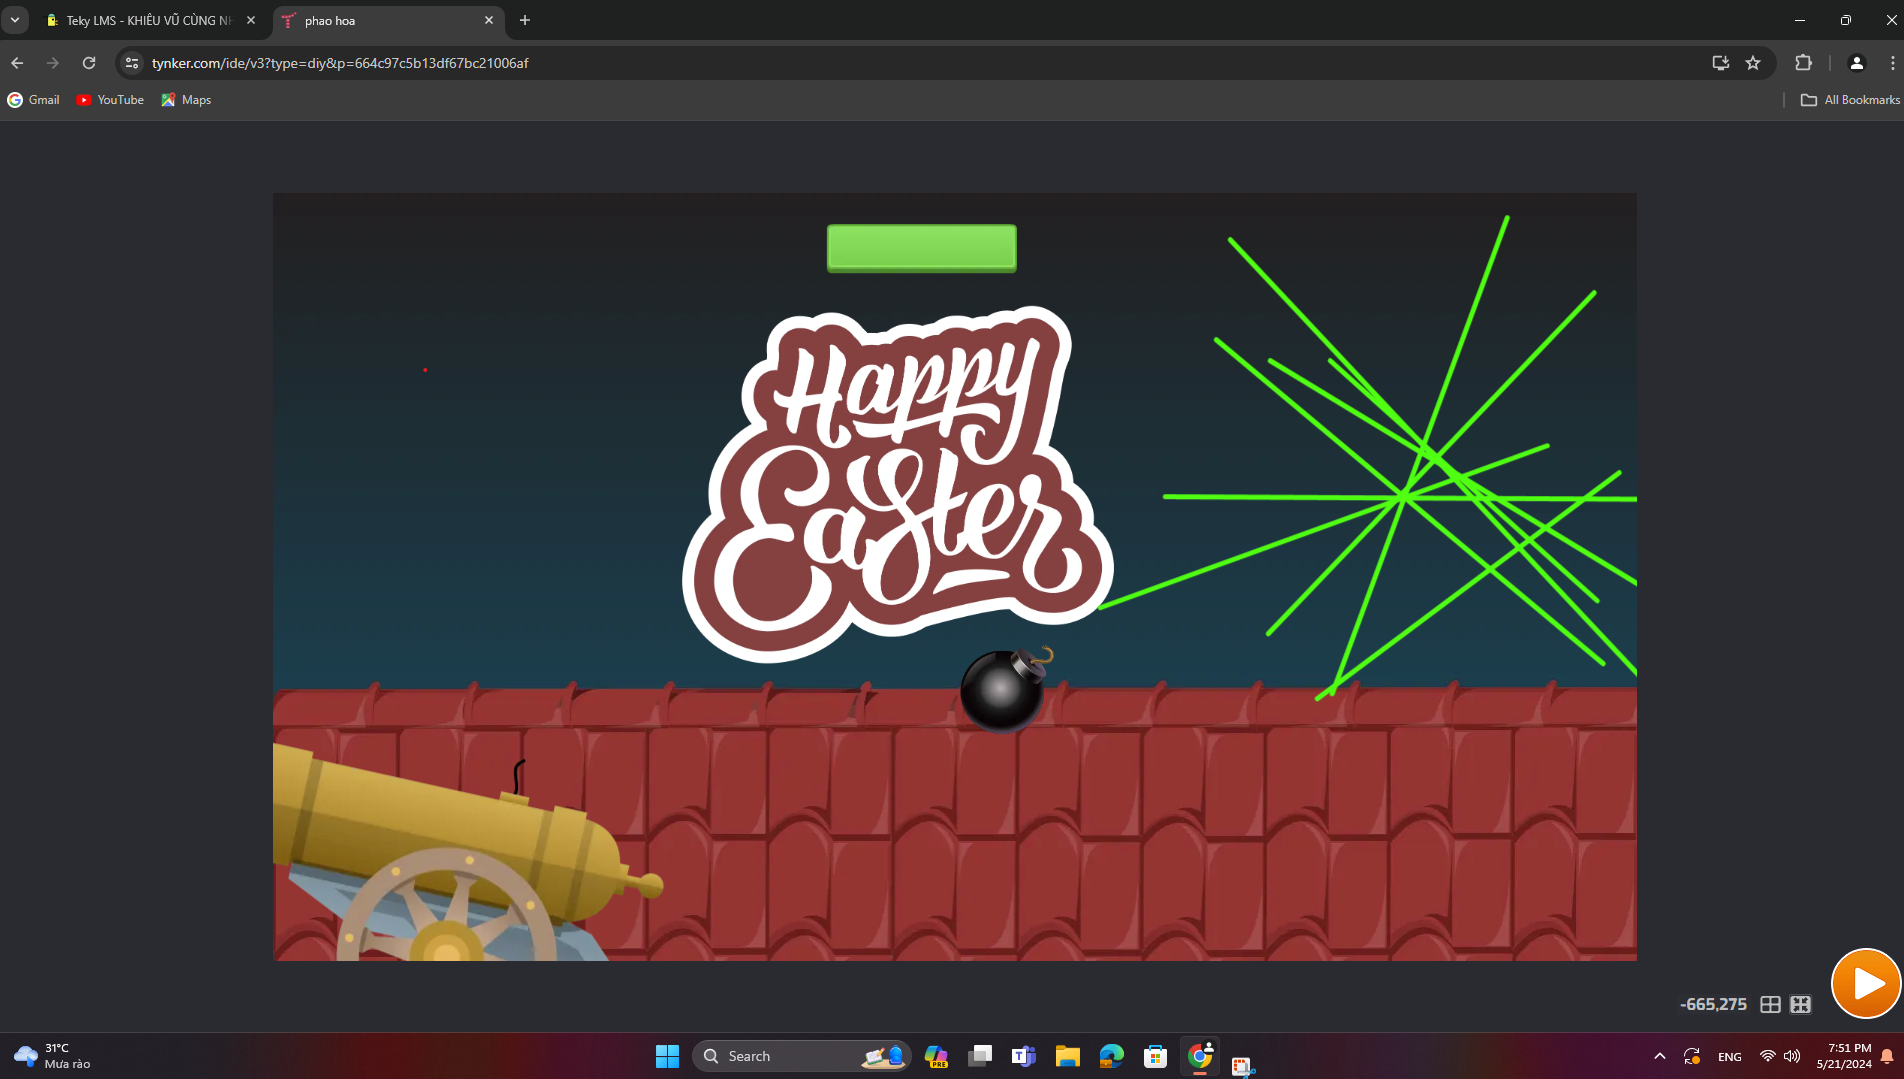Screen dimensions: 1904x1079
Task: Open the Chrome profile icon
Action: [1857, 63]
